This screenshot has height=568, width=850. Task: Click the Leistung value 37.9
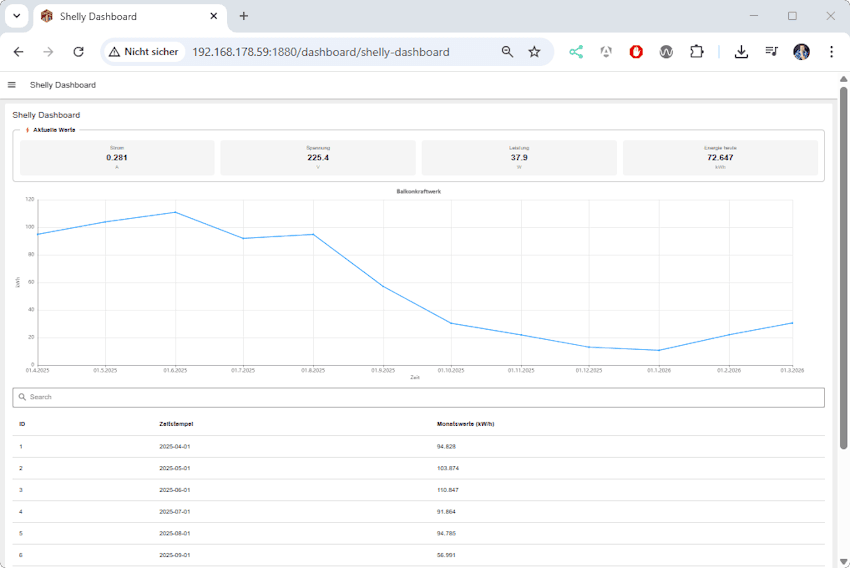[x=519, y=158]
